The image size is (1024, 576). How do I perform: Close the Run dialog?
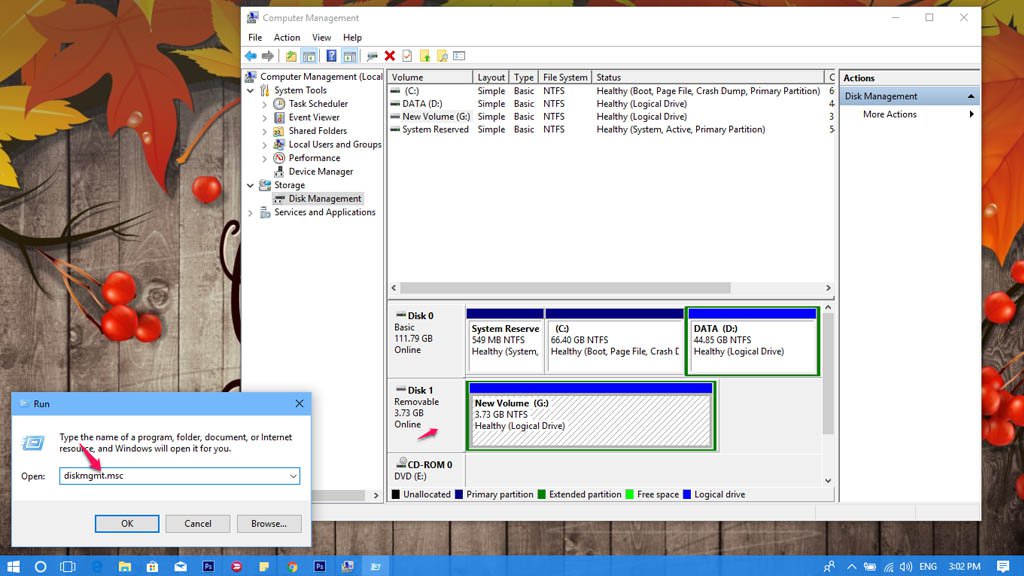click(x=299, y=404)
